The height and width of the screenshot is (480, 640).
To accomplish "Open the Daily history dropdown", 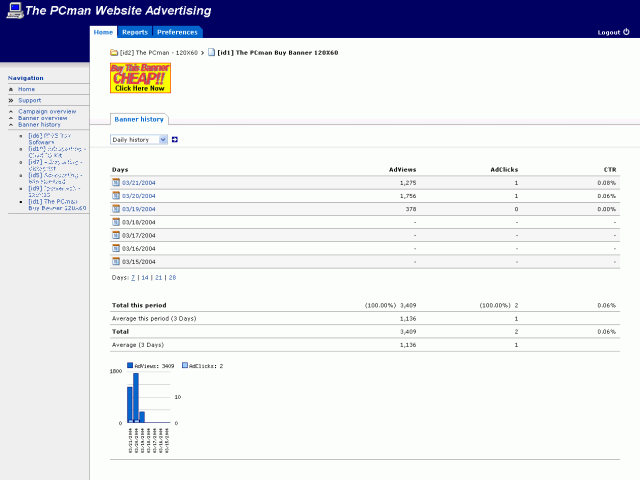I will pos(139,140).
